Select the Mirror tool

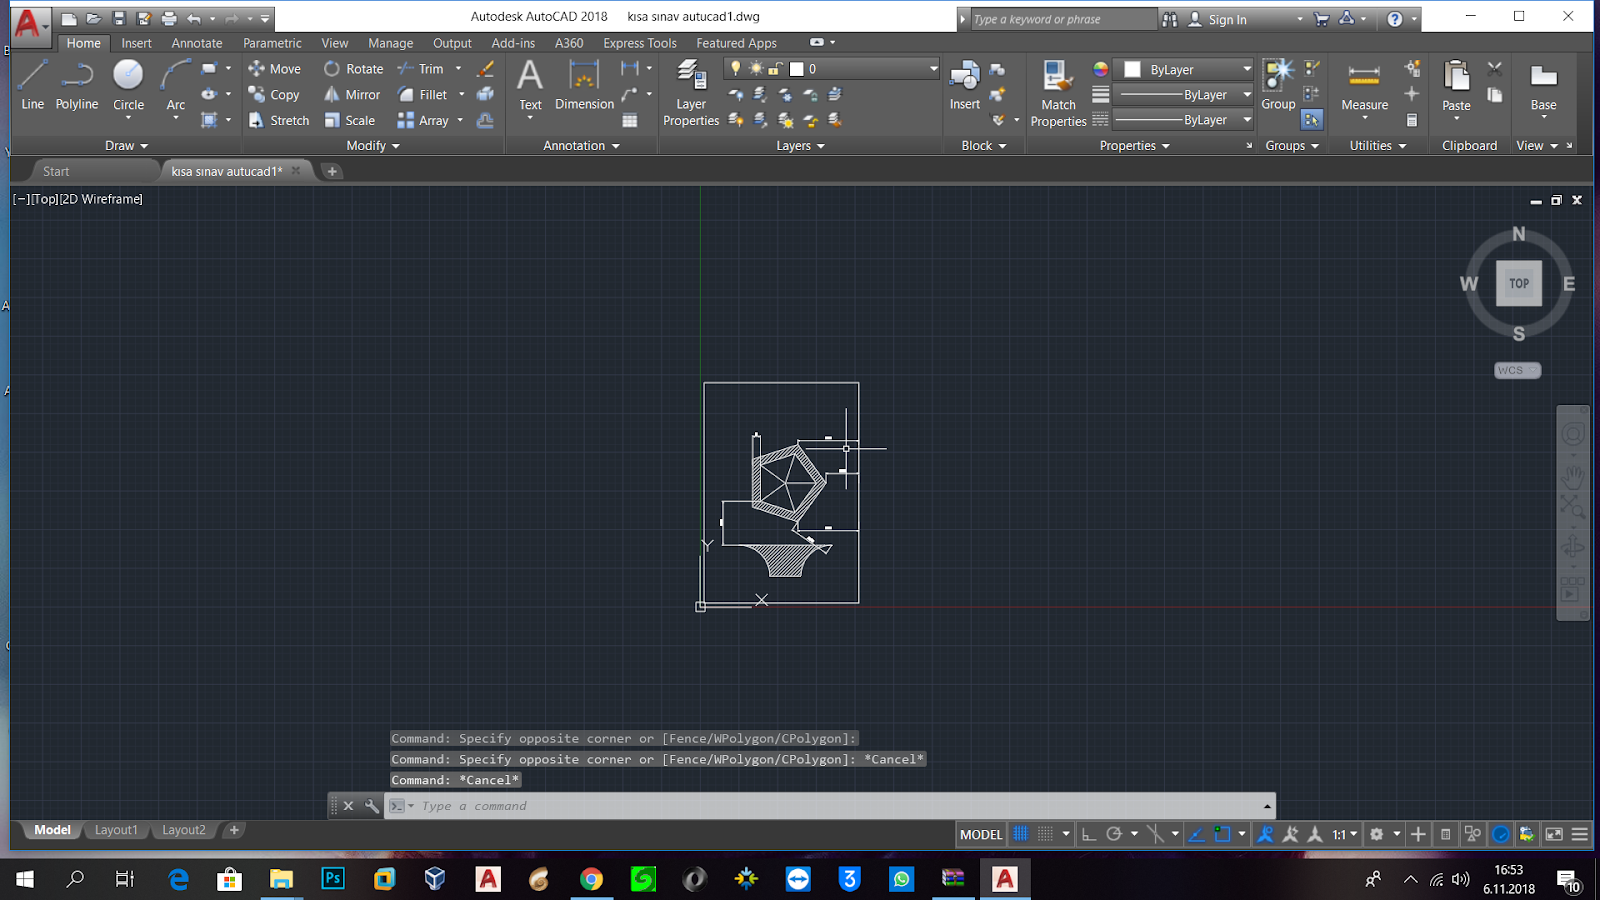click(x=352, y=95)
